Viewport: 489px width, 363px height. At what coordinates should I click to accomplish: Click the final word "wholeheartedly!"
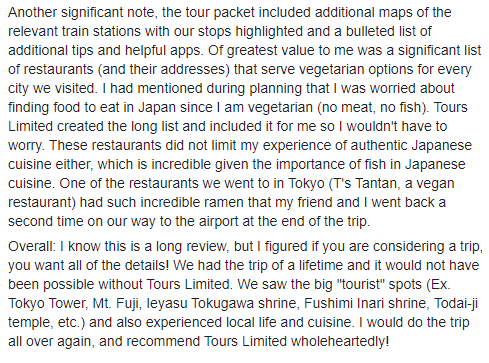coord(340,342)
